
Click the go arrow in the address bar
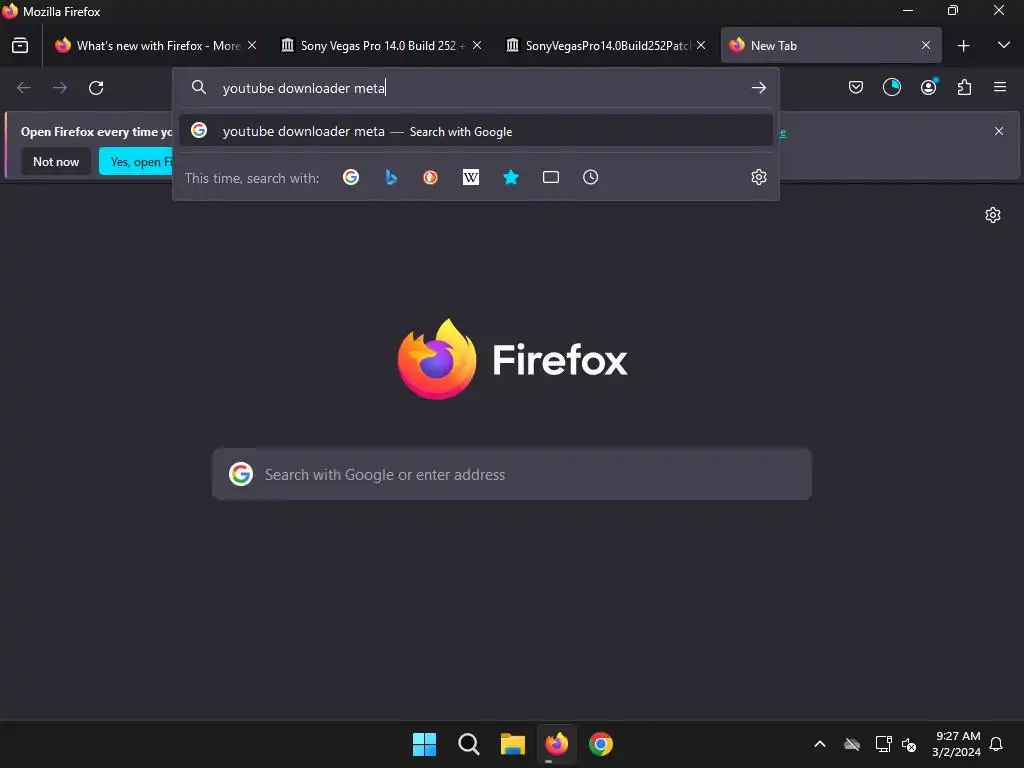click(758, 88)
